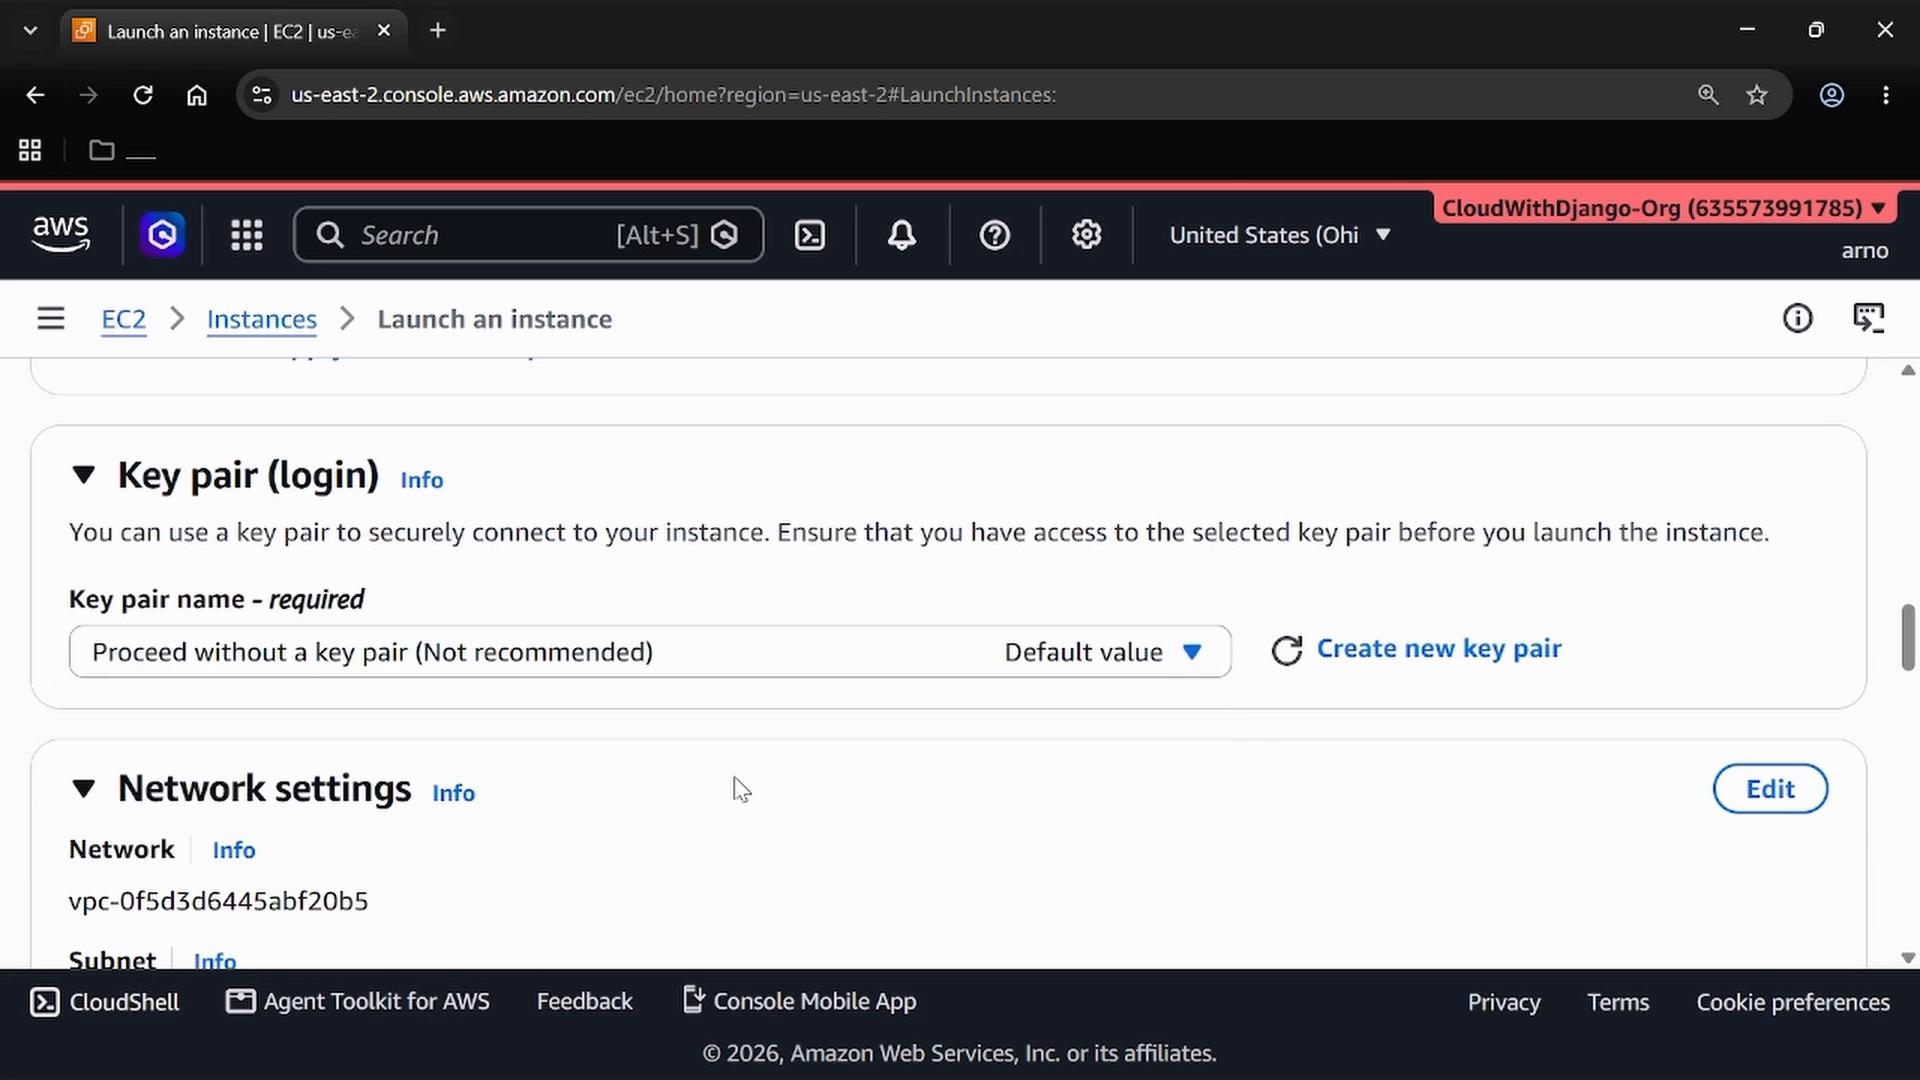Open the AWS home logo
The image size is (1920, 1080).
click(x=61, y=235)
